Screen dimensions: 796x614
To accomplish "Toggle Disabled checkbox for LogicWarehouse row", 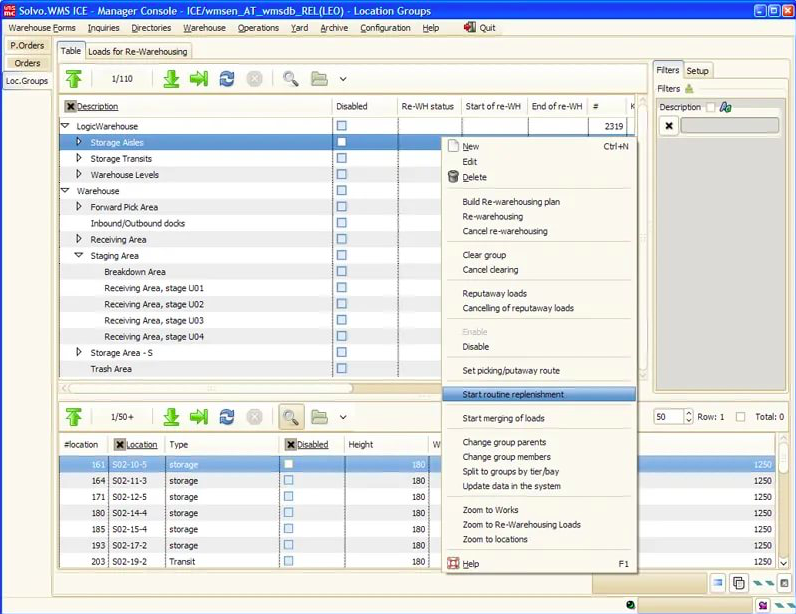I will click(x=342, y=127).
